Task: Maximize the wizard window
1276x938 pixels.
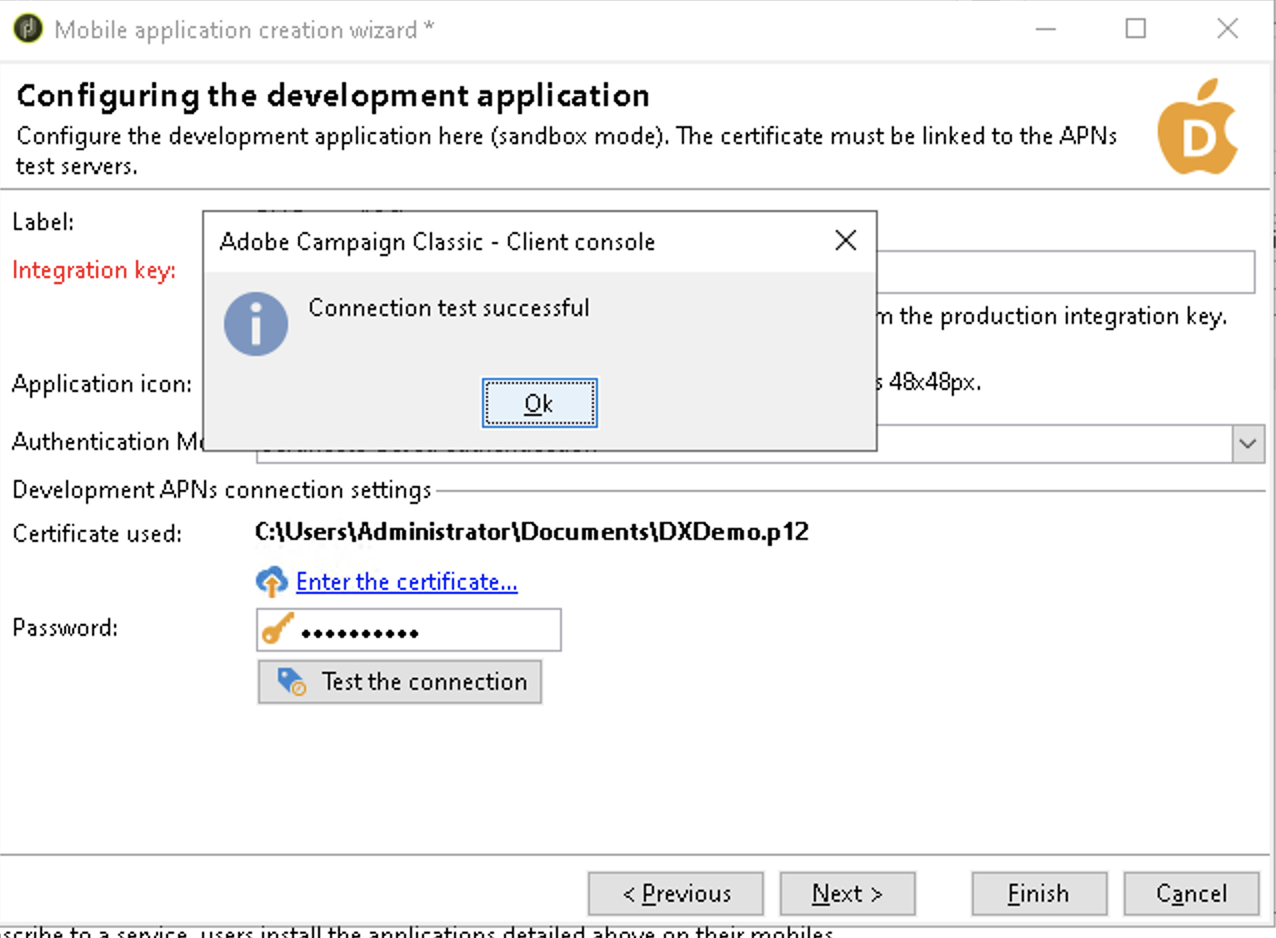Action: click(x=1136, y=28)
